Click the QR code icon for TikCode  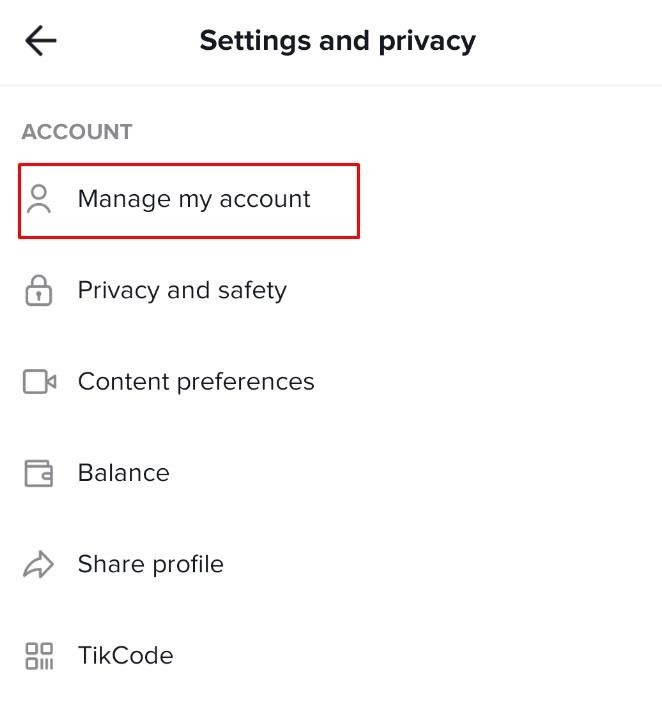(39, 656)
